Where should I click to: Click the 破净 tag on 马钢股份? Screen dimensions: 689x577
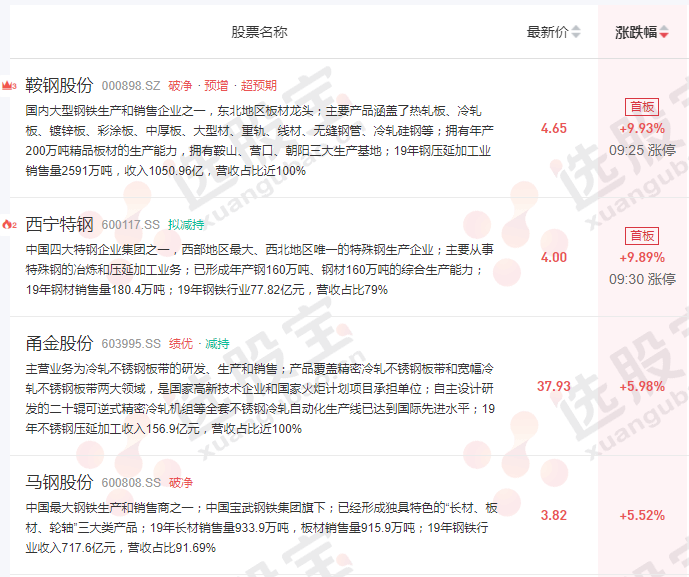pos(181,483)
